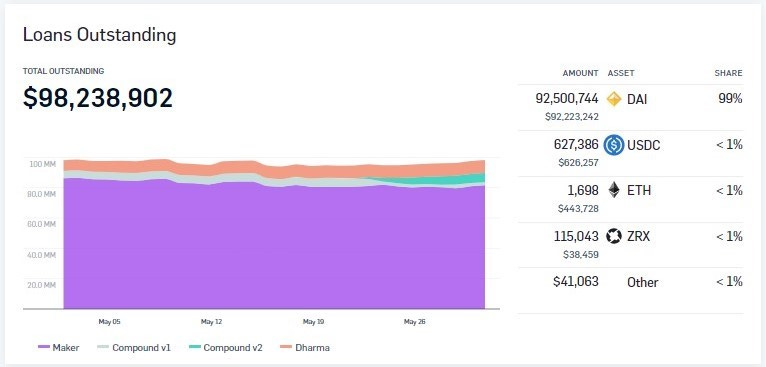
Task: Click the Maker legend label
Action: click(x=66, y=348)
